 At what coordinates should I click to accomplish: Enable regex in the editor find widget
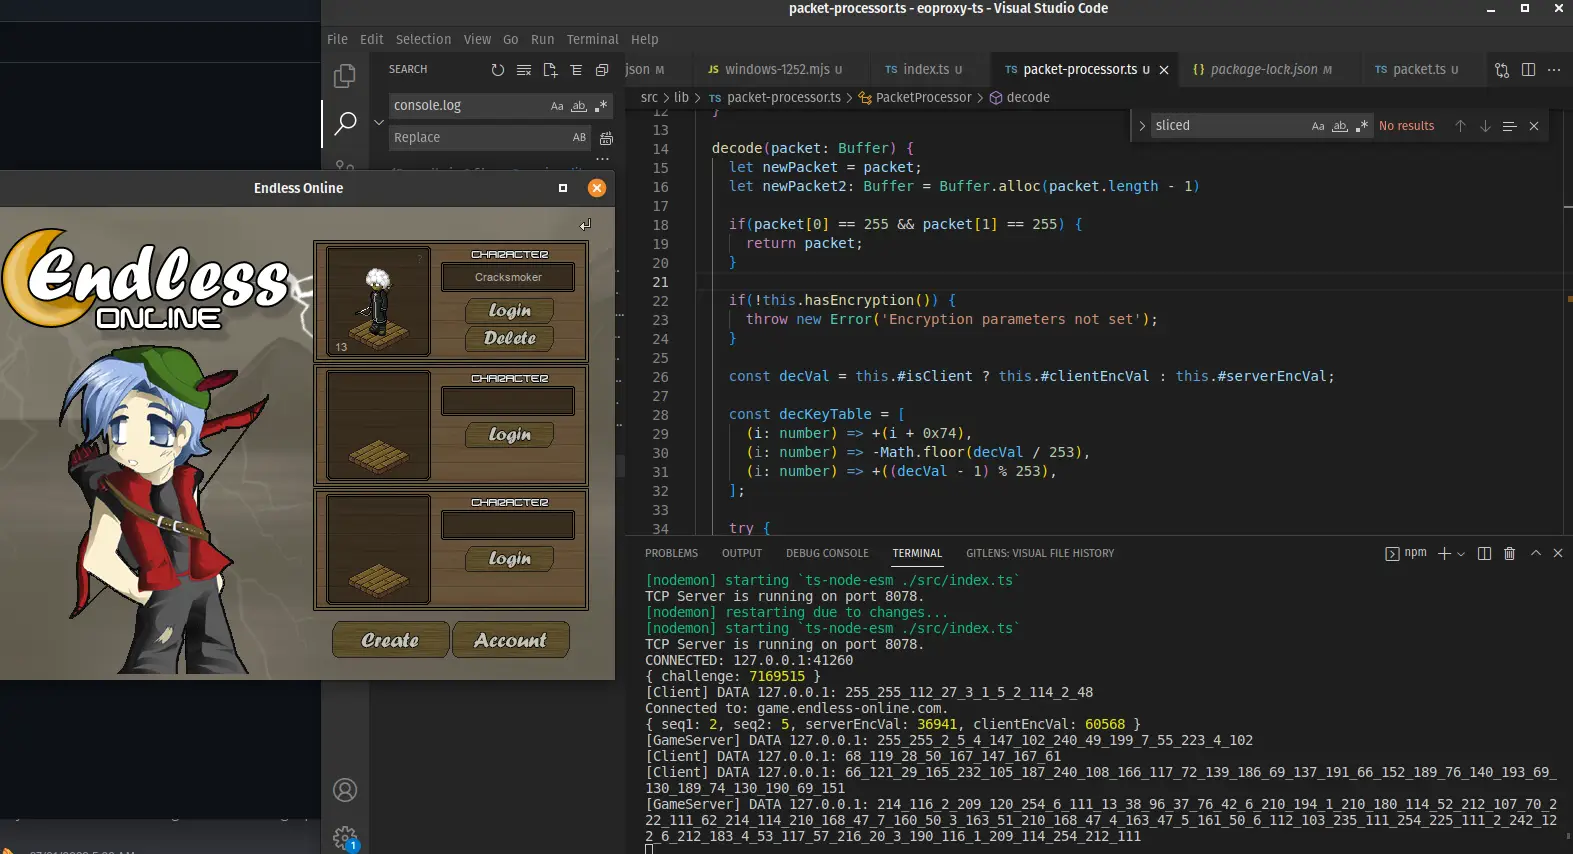[1361, 126]
